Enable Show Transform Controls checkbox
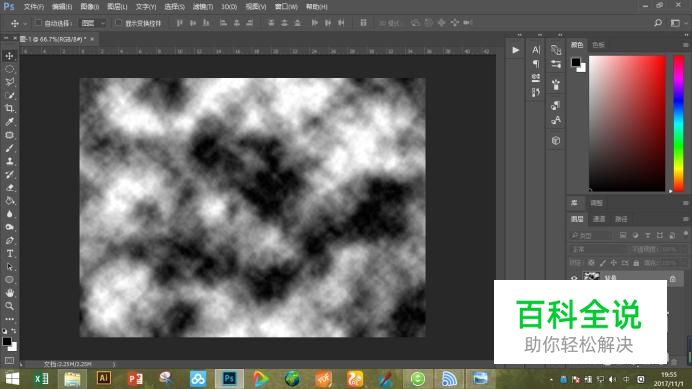The image size is (692, 389). 118,23
